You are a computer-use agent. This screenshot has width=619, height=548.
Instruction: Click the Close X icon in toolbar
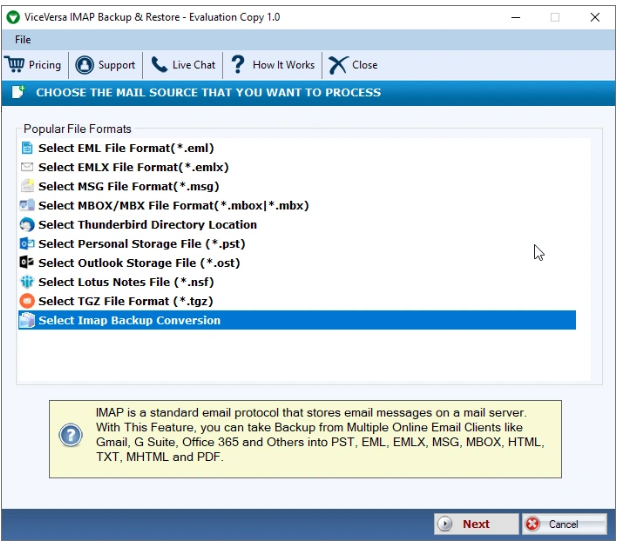(338, 65)
